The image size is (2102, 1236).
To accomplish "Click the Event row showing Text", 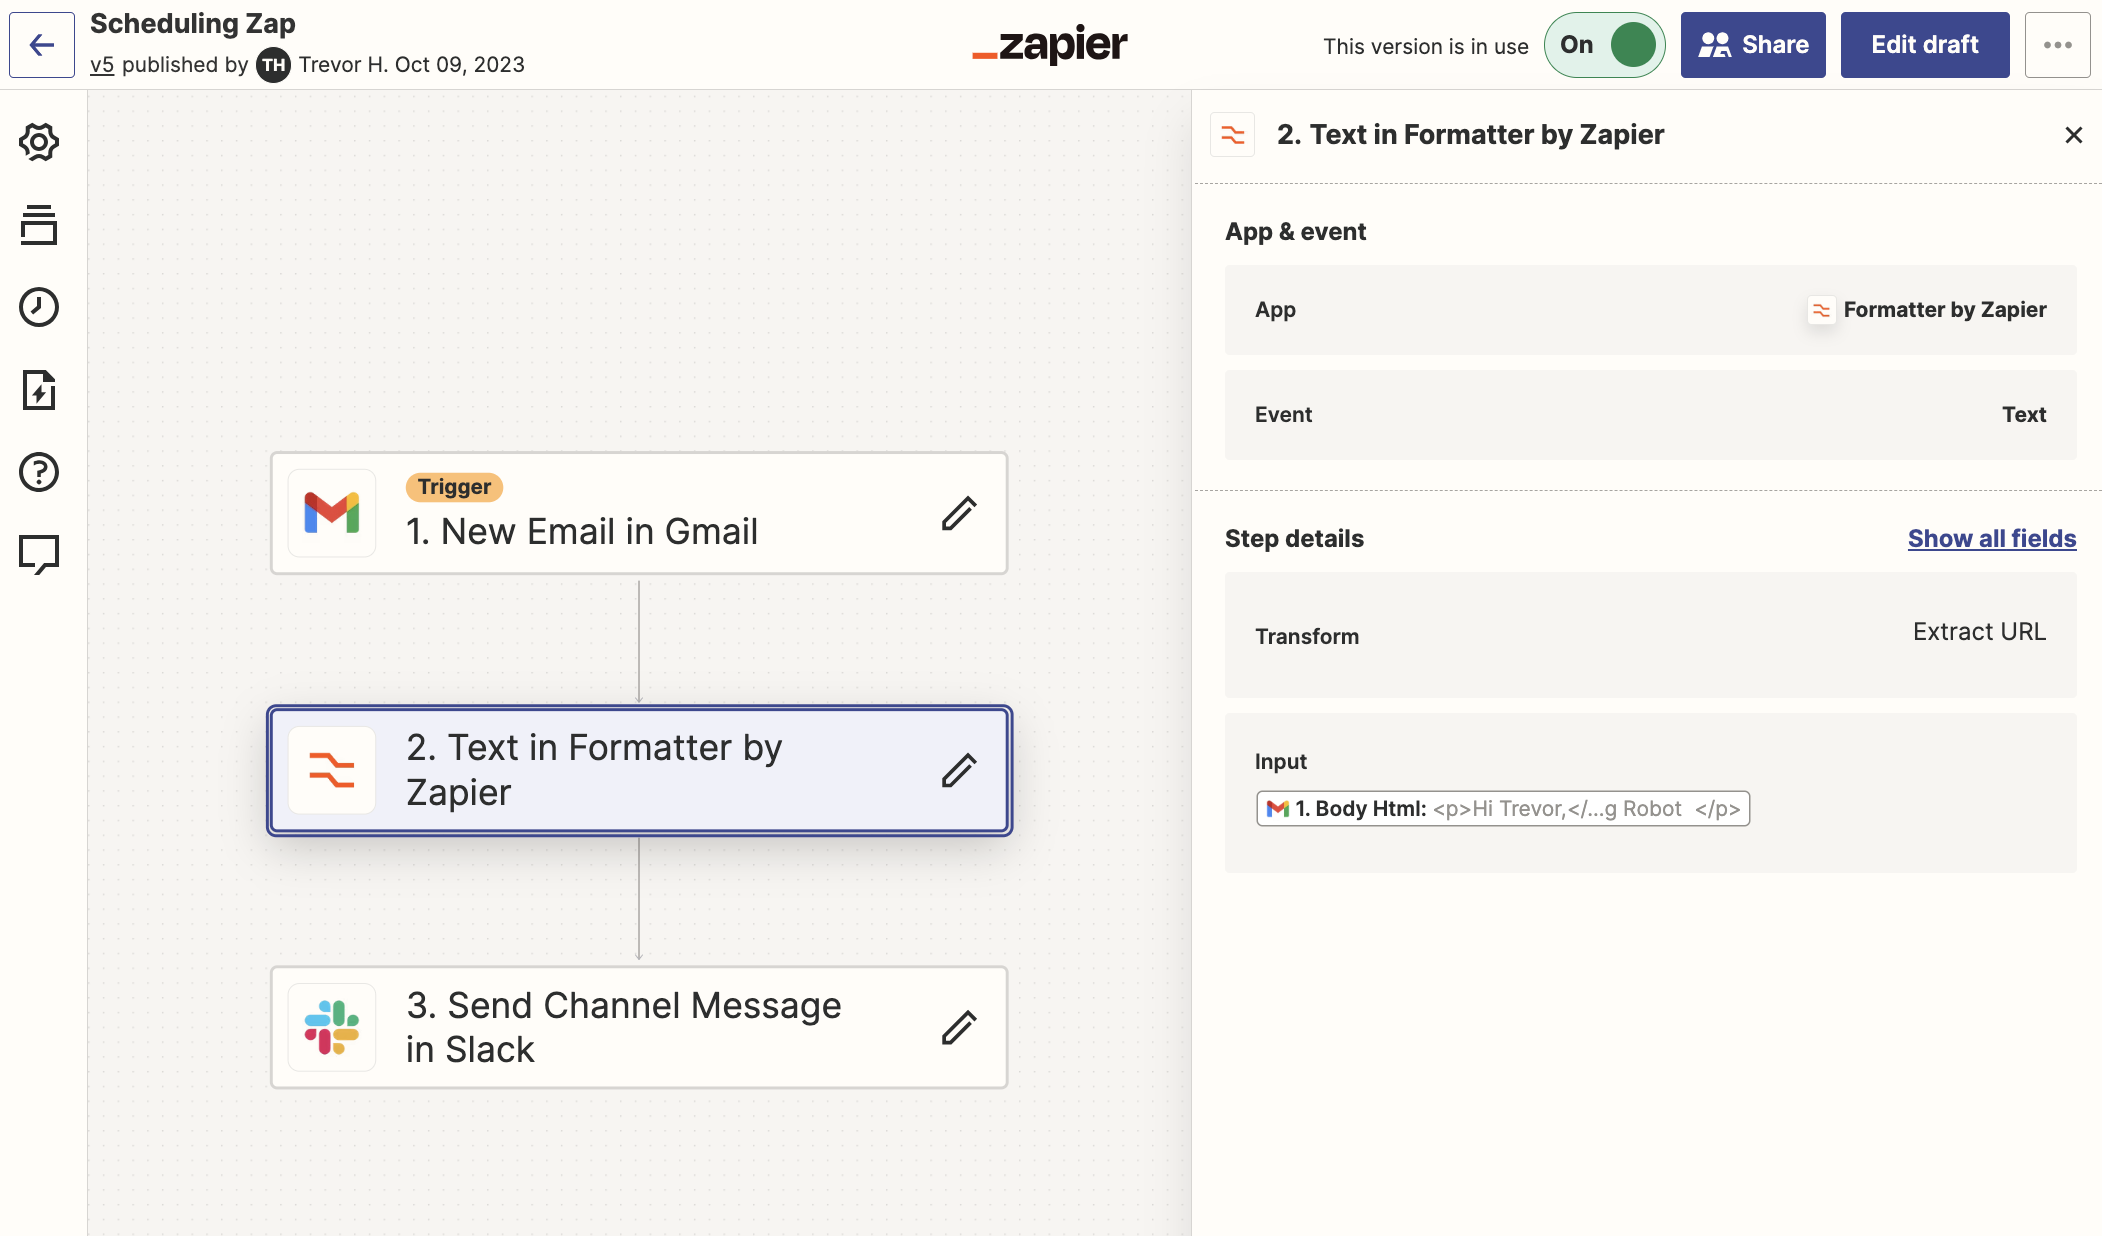I will pyautogui.click(x=1650, y=415).
